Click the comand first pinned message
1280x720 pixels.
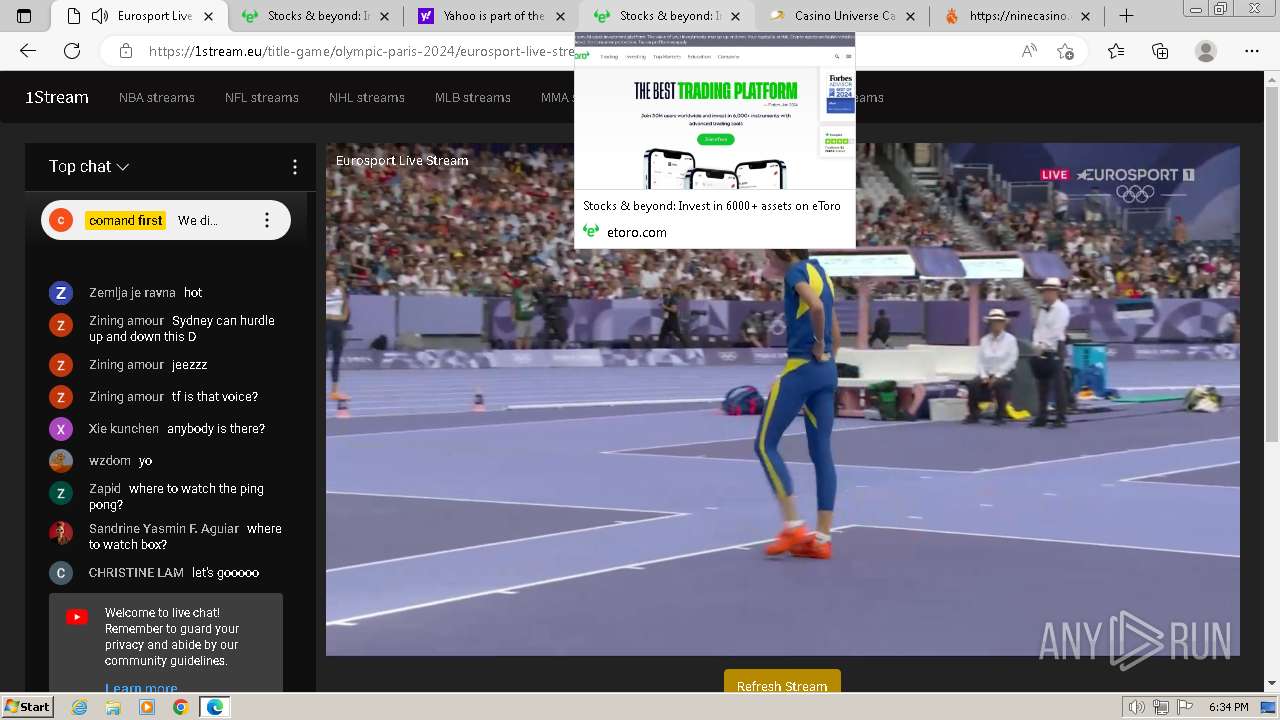(166, 220)
